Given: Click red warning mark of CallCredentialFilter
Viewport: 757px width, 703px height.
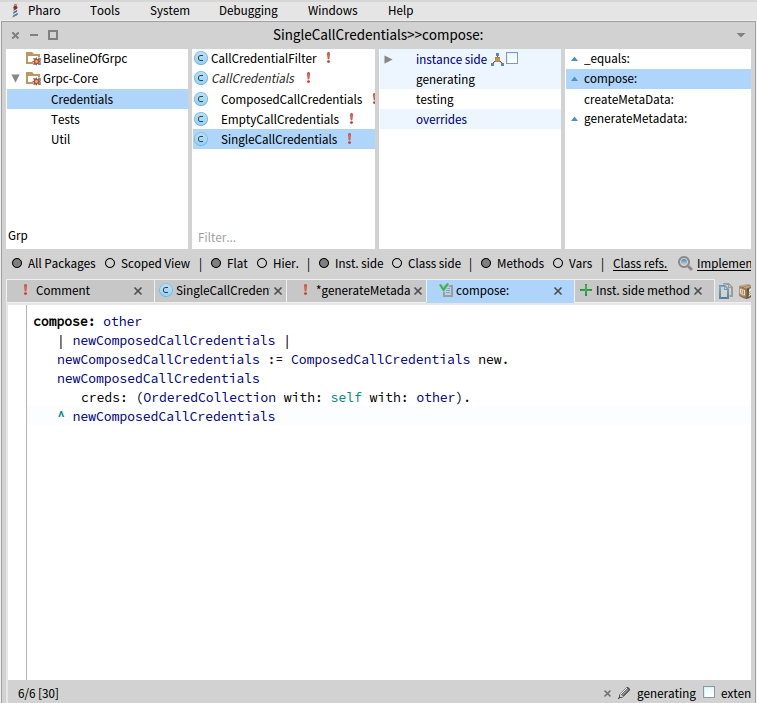Looking at the screenshot, I should [x=328, y=58].
